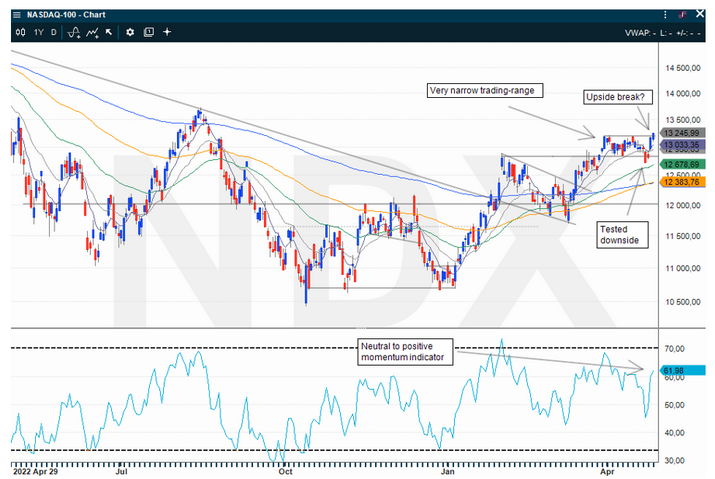This screenshot has height=479, width=715.
Task: Select the 'Tested downside' annotation box
Action: (x=622, y=235)
